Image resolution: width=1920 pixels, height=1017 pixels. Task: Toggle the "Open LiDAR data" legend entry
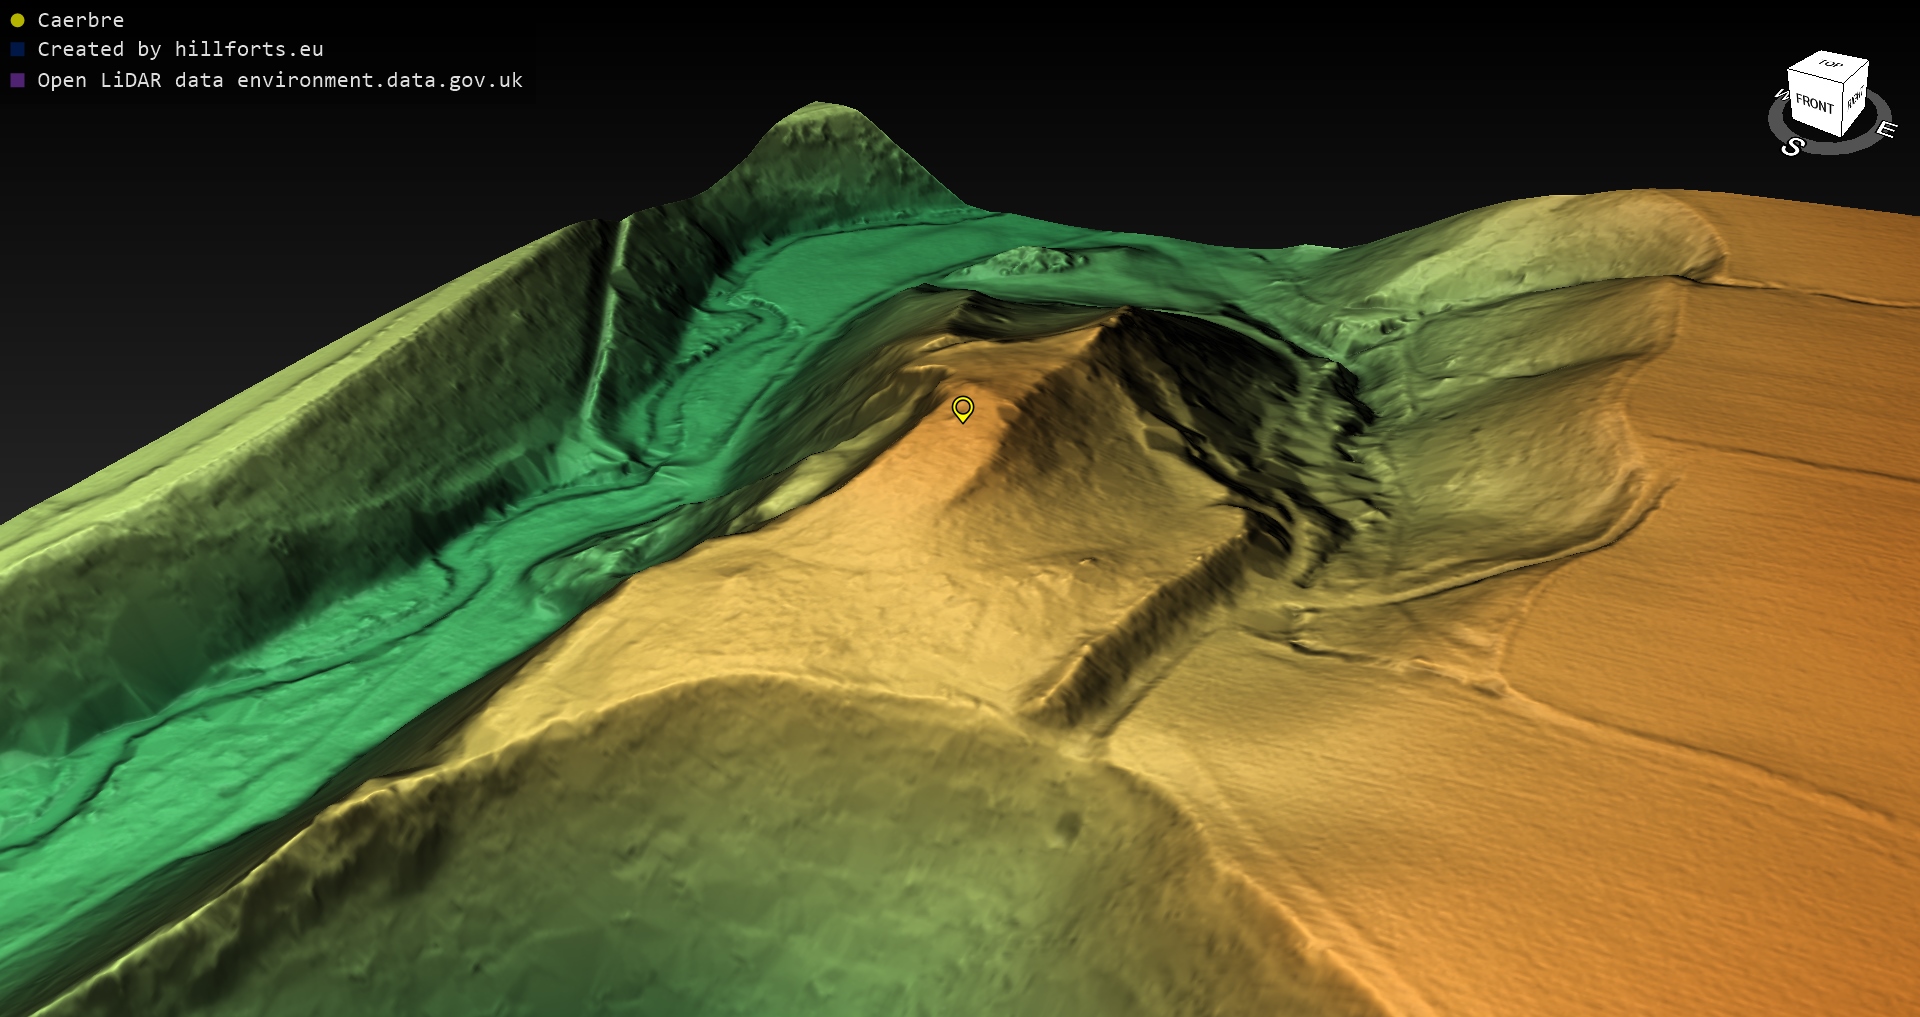point(280,80)
